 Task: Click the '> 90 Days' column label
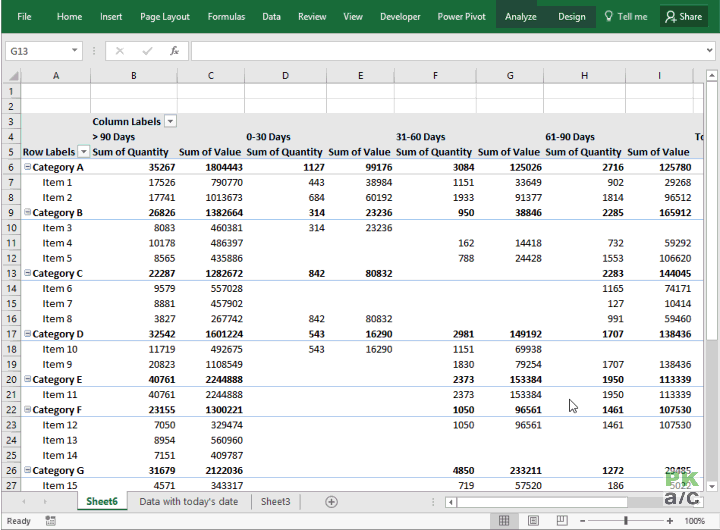[x=113, y=137]
